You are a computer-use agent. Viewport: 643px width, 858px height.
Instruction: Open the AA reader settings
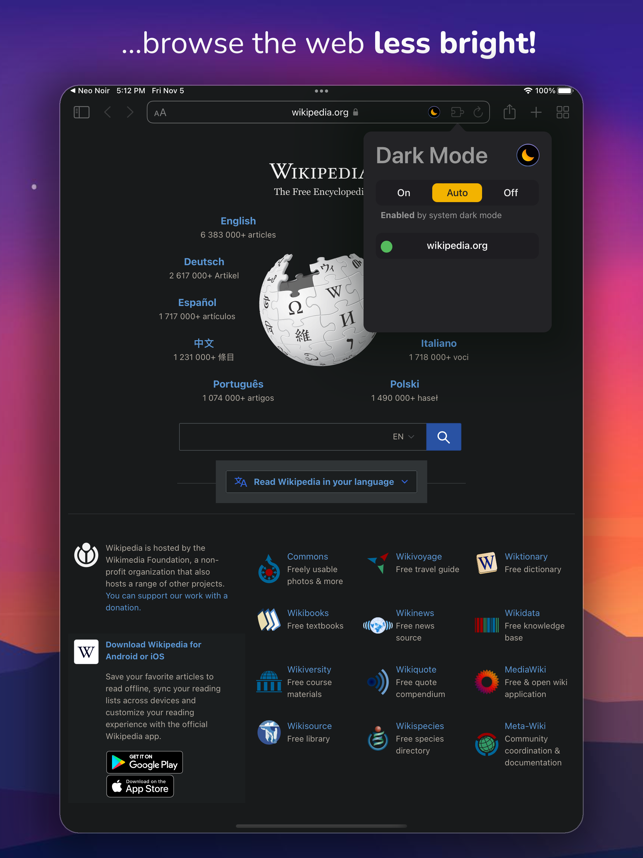click(160, 113)
